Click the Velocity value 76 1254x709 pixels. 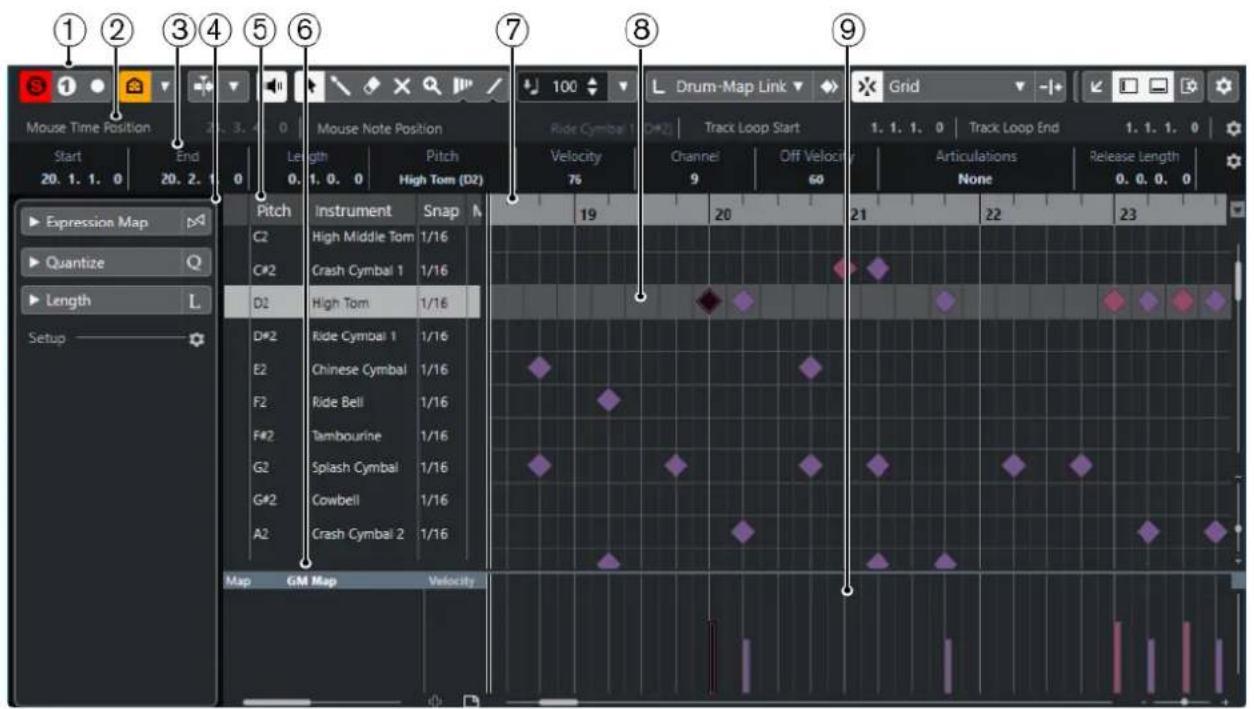tap(574, 180)
